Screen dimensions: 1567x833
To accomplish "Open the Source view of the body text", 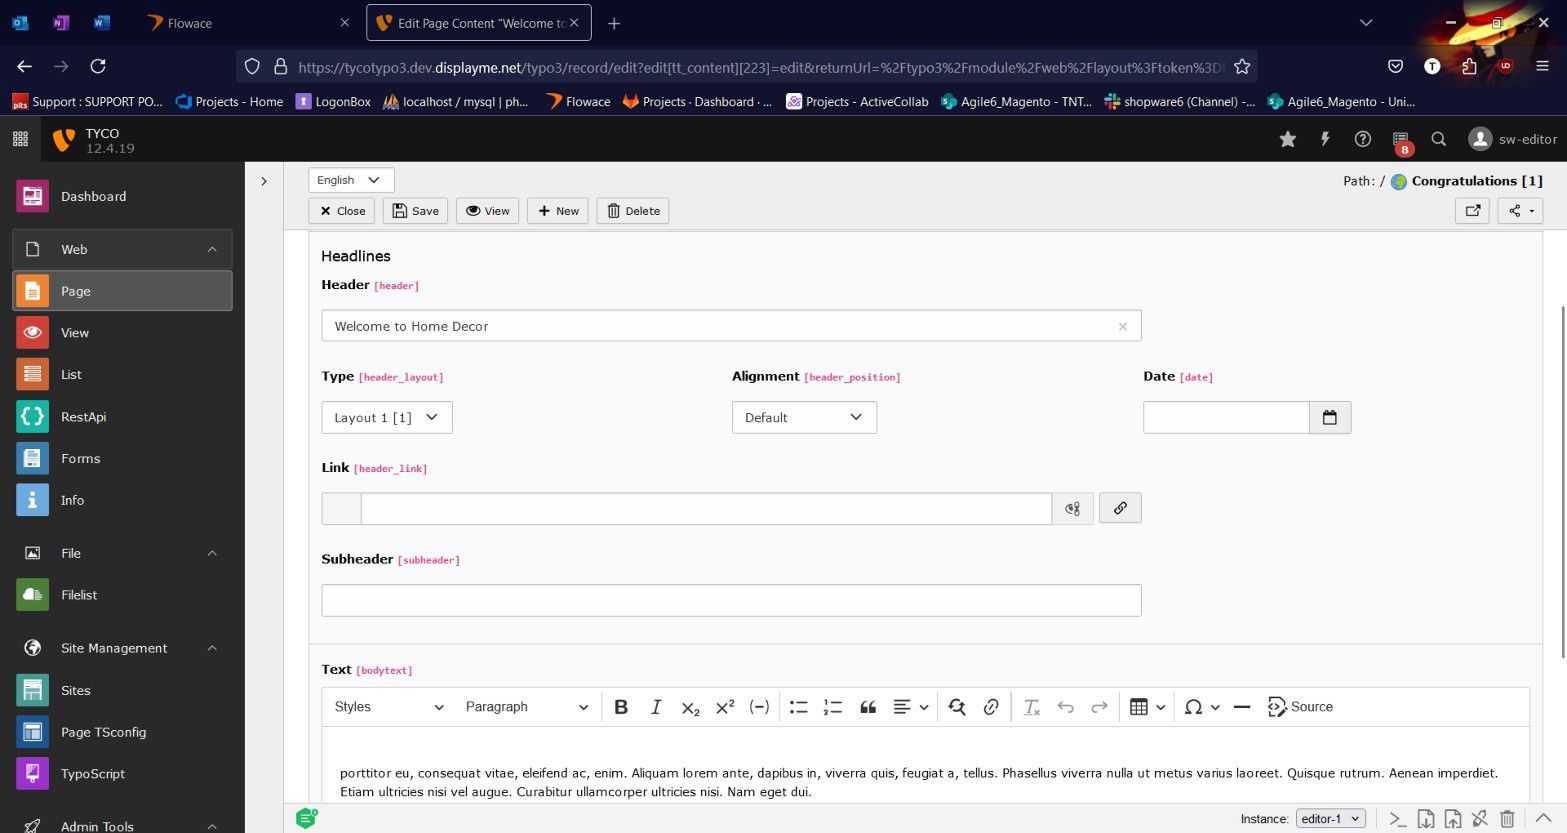I will [x=1300, y=707].
